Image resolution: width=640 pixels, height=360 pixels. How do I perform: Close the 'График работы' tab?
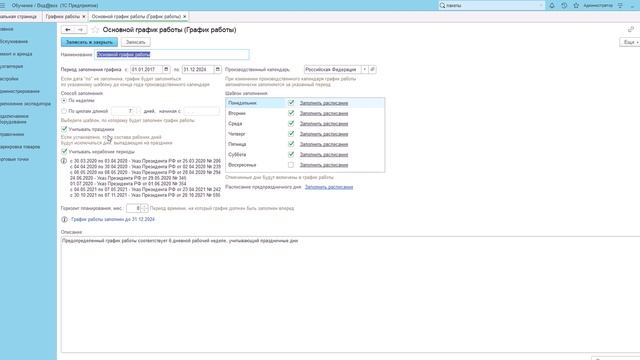84,16
